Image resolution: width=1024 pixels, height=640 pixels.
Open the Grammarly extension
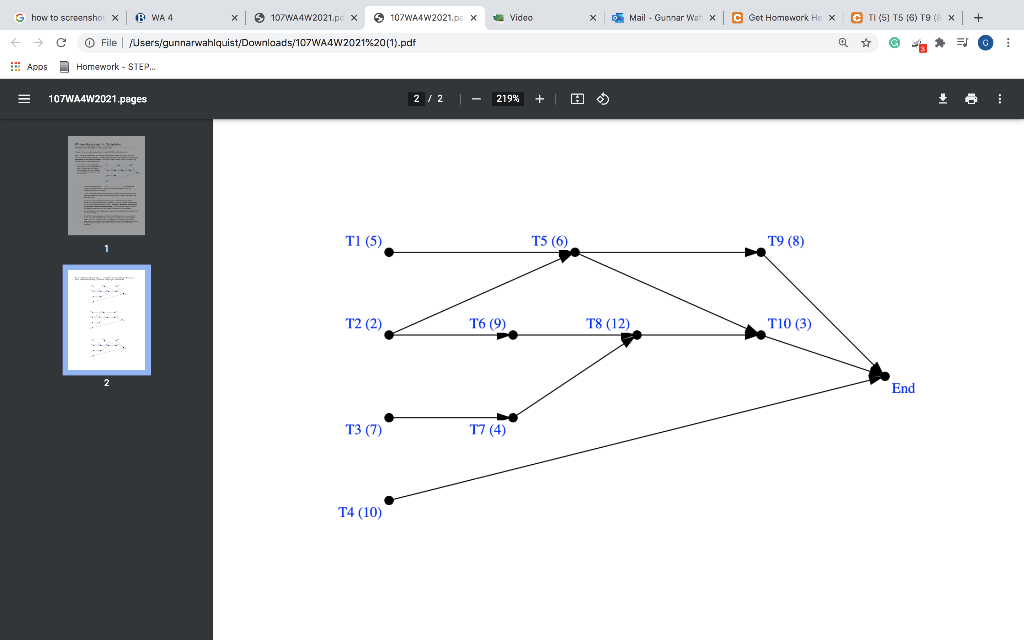tap(895, 42)
